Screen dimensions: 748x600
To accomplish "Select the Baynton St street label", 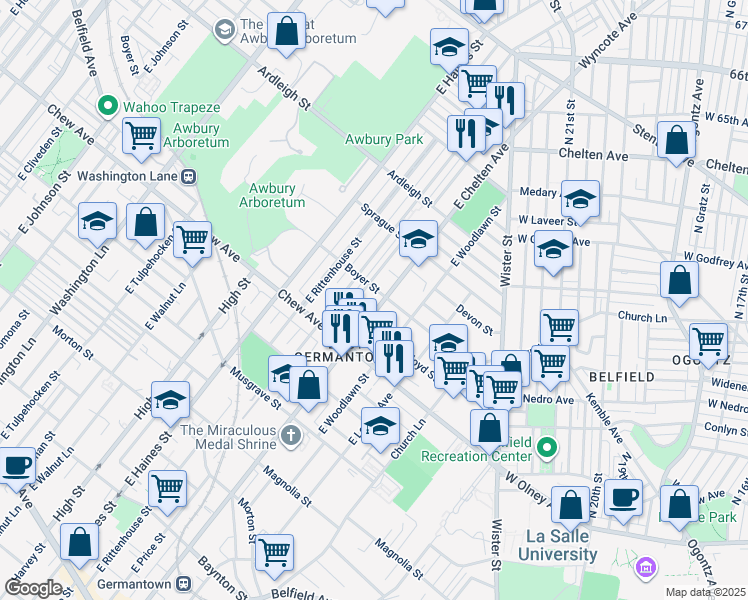I will [223, 578].
